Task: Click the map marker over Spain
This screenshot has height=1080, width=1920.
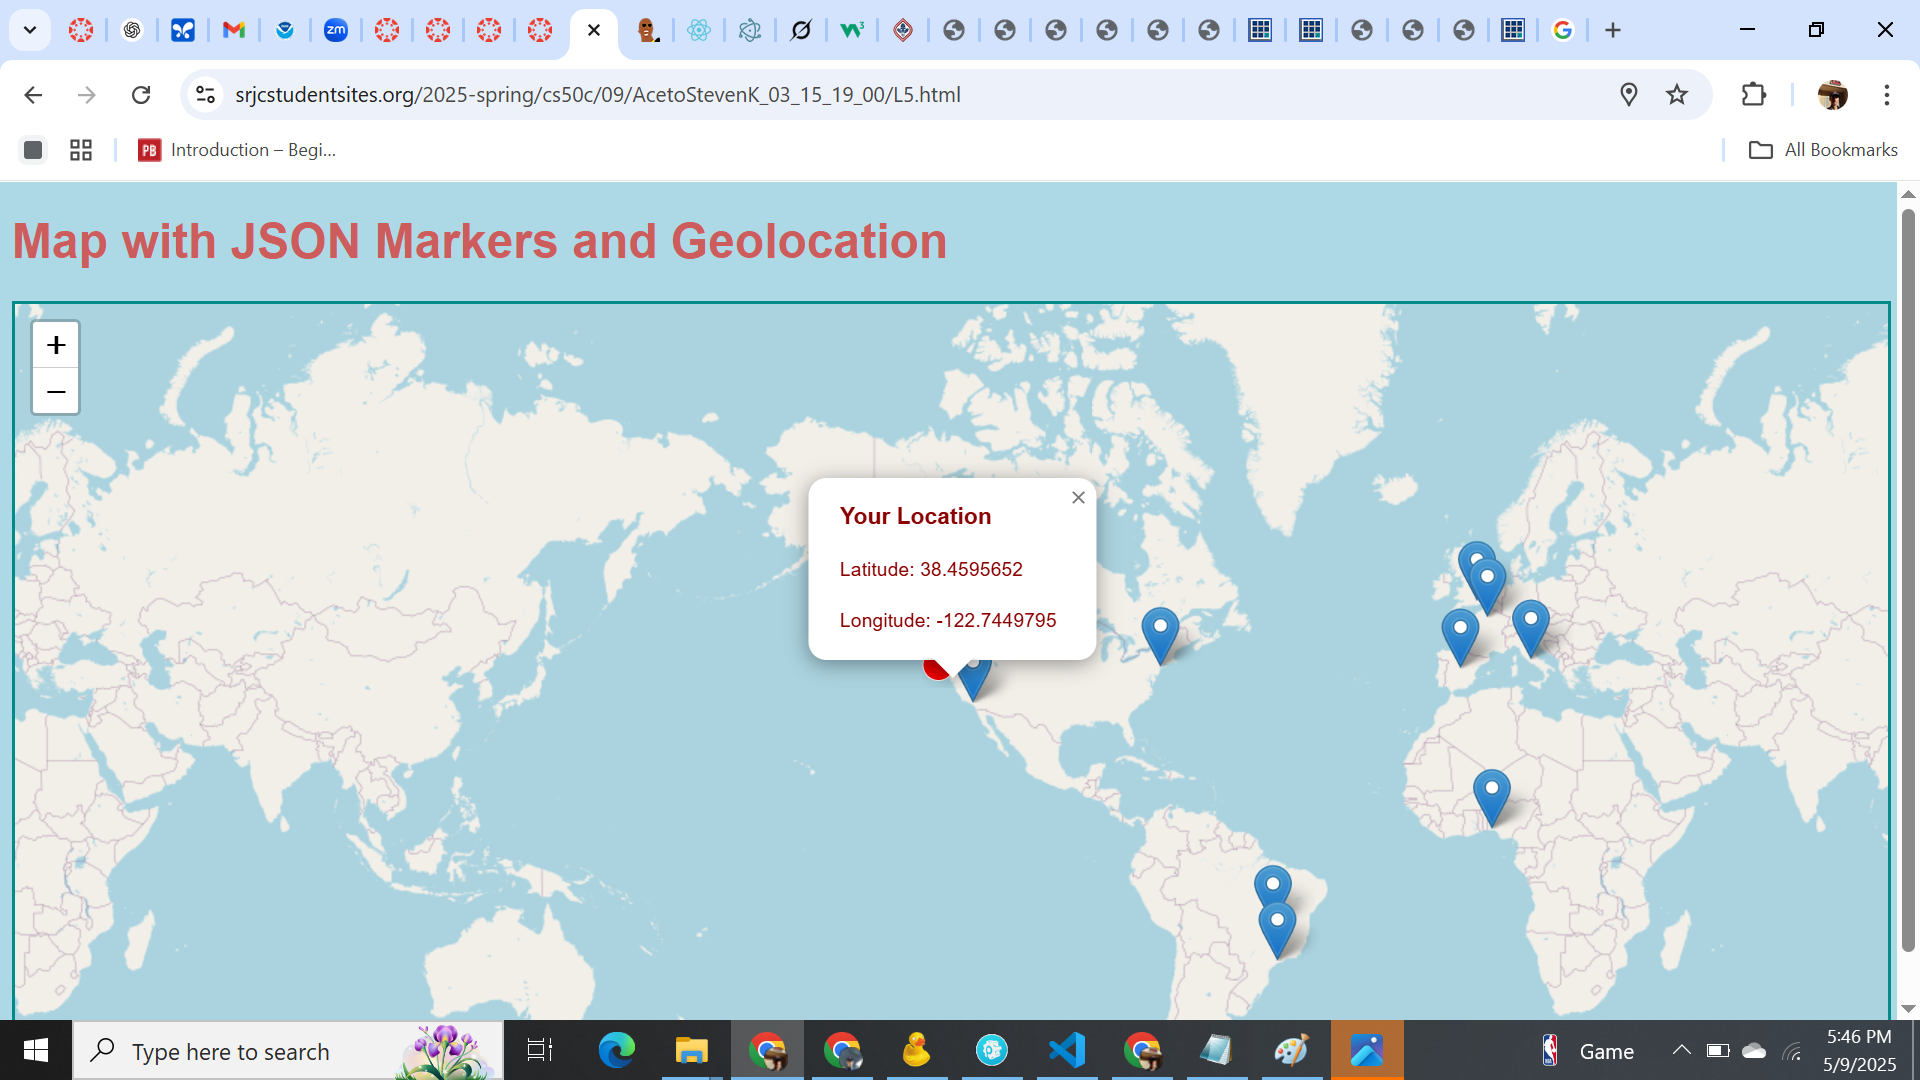Action: (1460, 635)
